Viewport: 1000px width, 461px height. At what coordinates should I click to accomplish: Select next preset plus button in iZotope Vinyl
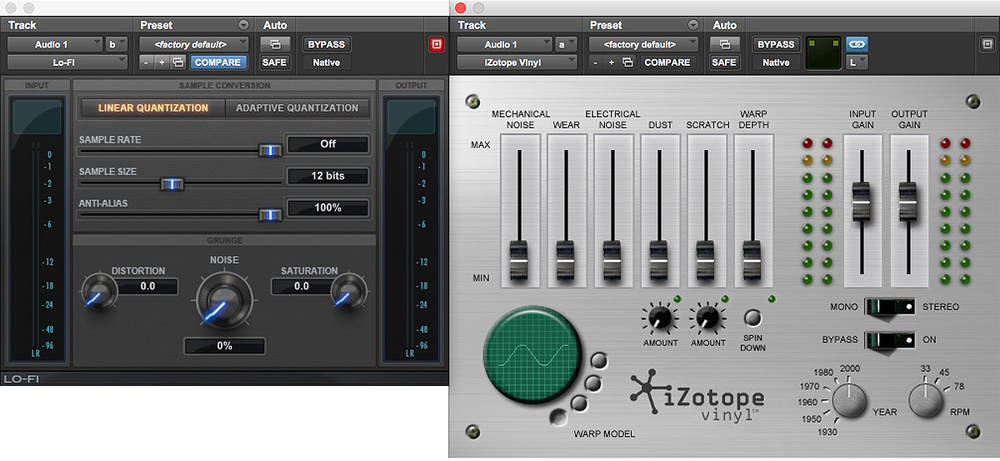coord(612,62)
